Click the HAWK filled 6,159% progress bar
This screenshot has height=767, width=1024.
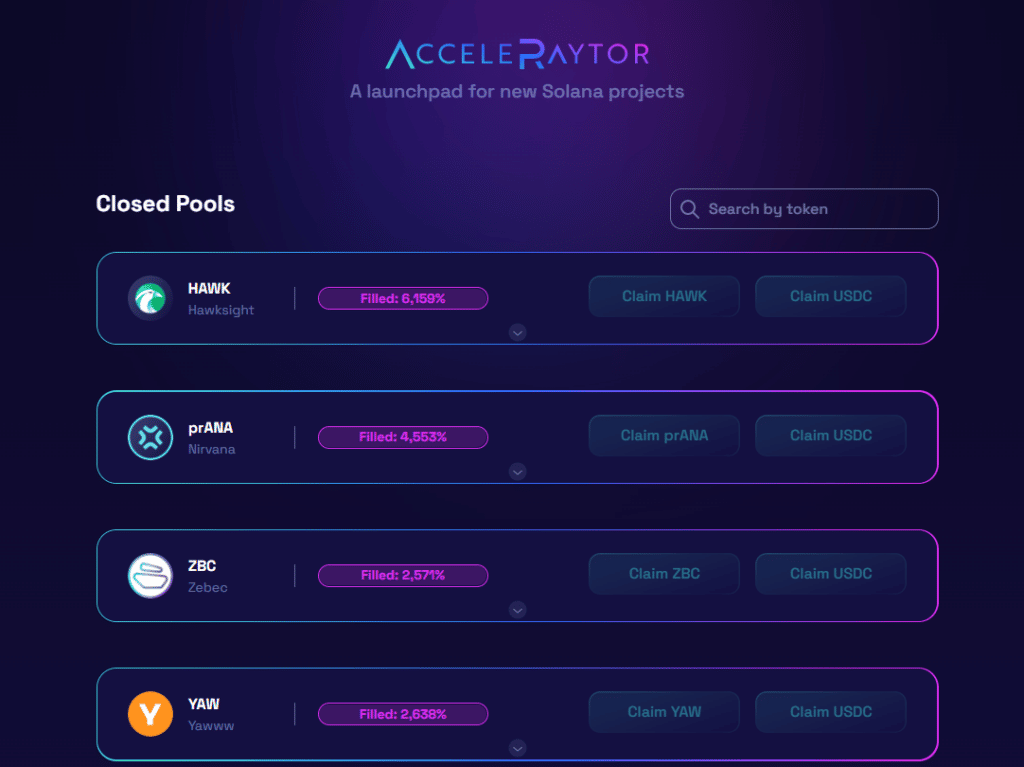pyautogui.click(x=403, y=298)
